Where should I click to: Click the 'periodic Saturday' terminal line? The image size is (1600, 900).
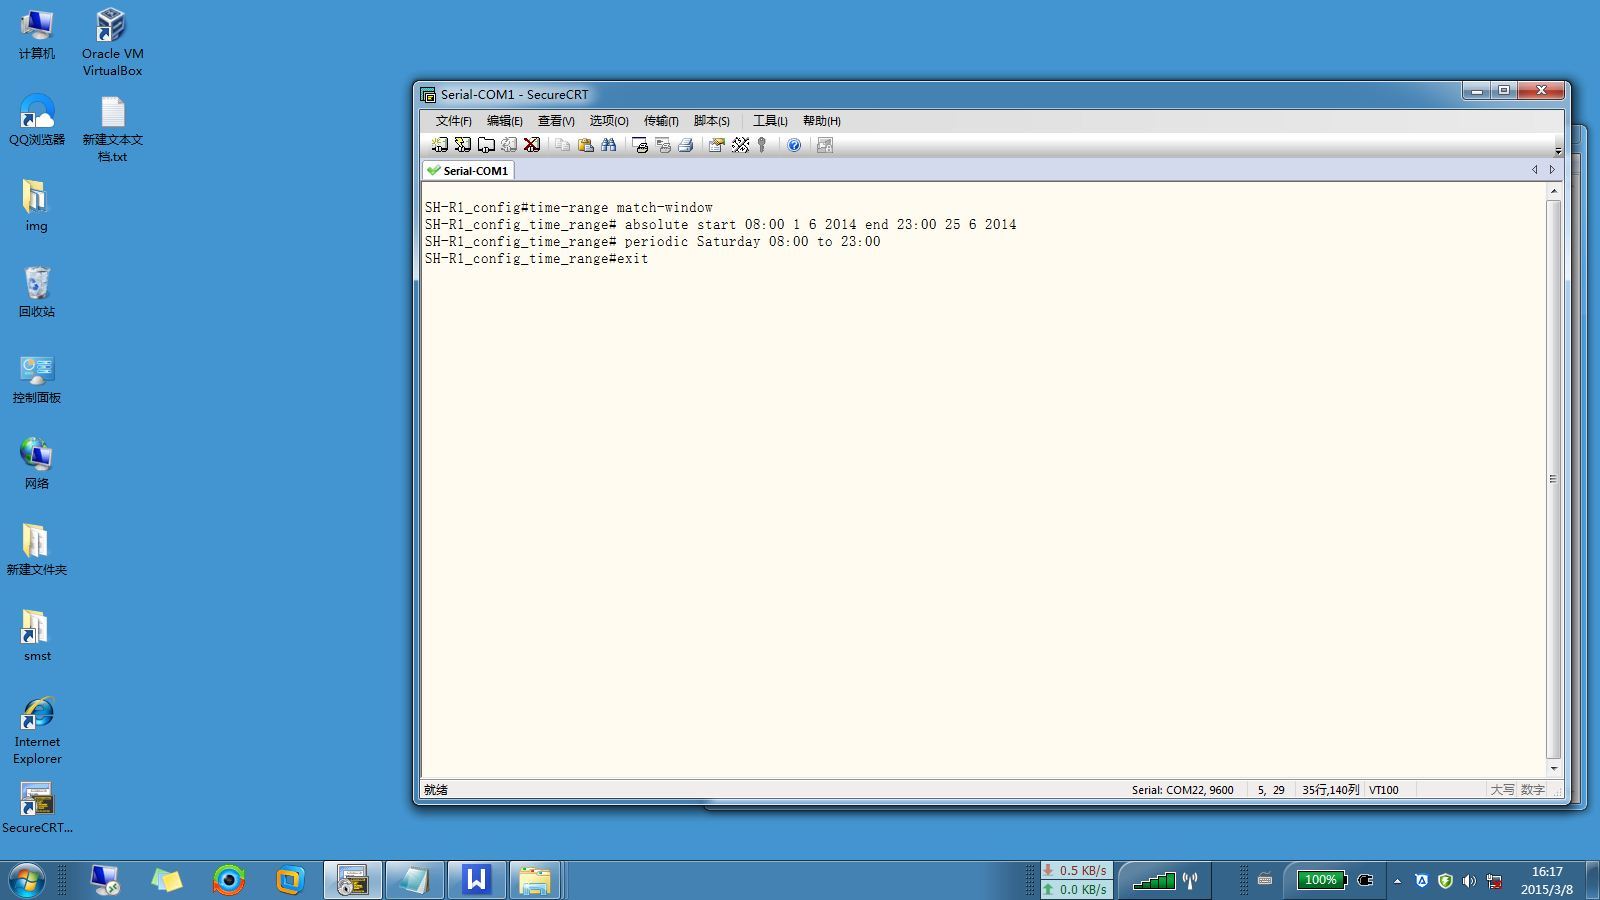[652, 242]
